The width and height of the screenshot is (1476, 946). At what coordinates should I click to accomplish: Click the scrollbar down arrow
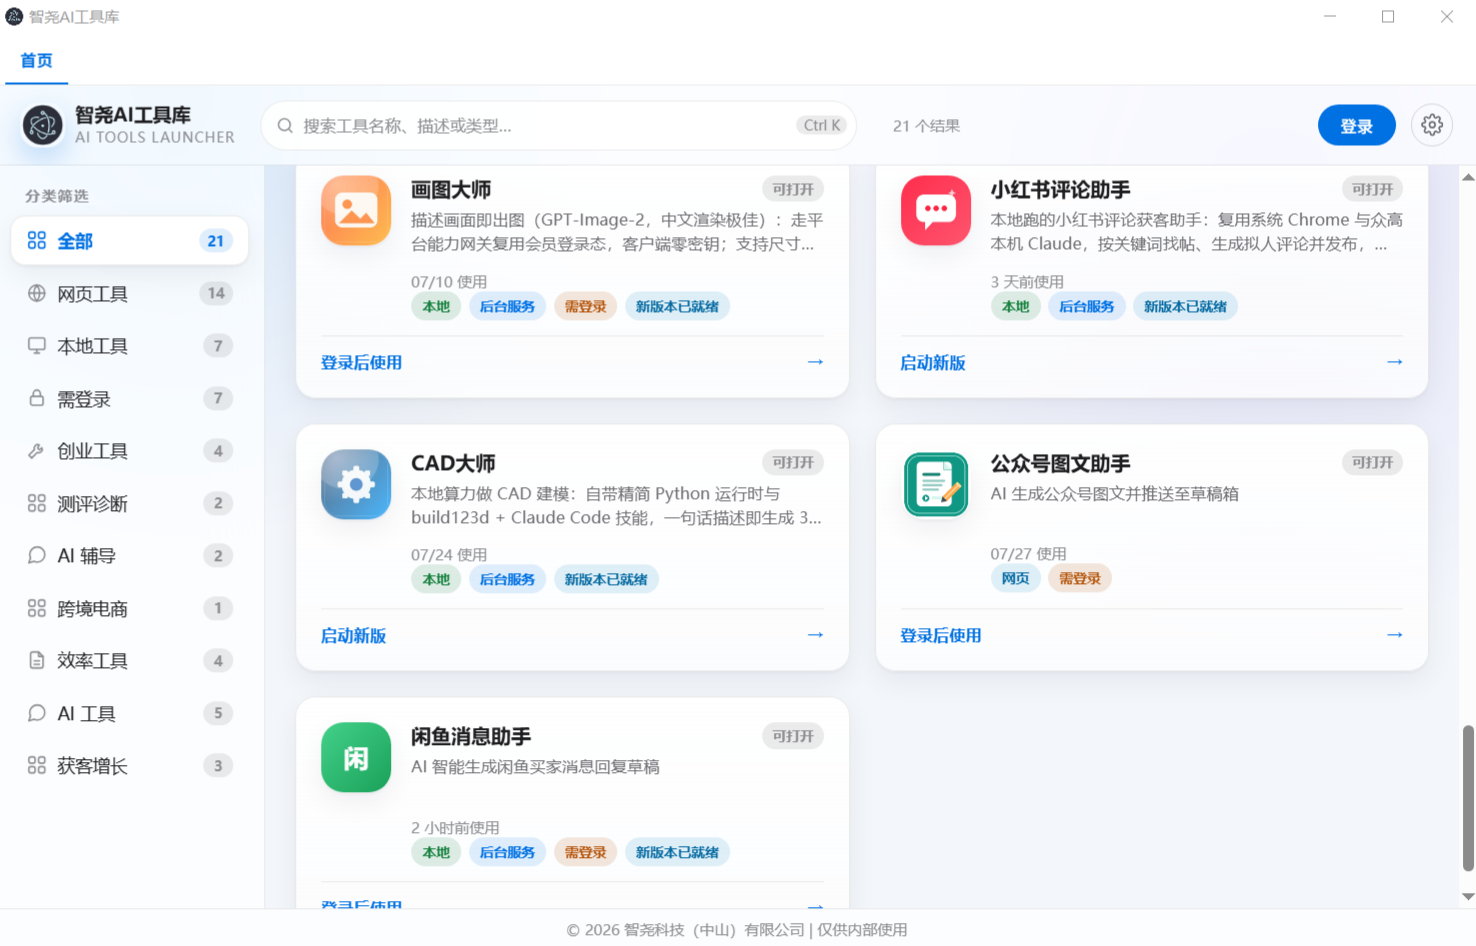pyautogui.click(x=1468, y=897)
